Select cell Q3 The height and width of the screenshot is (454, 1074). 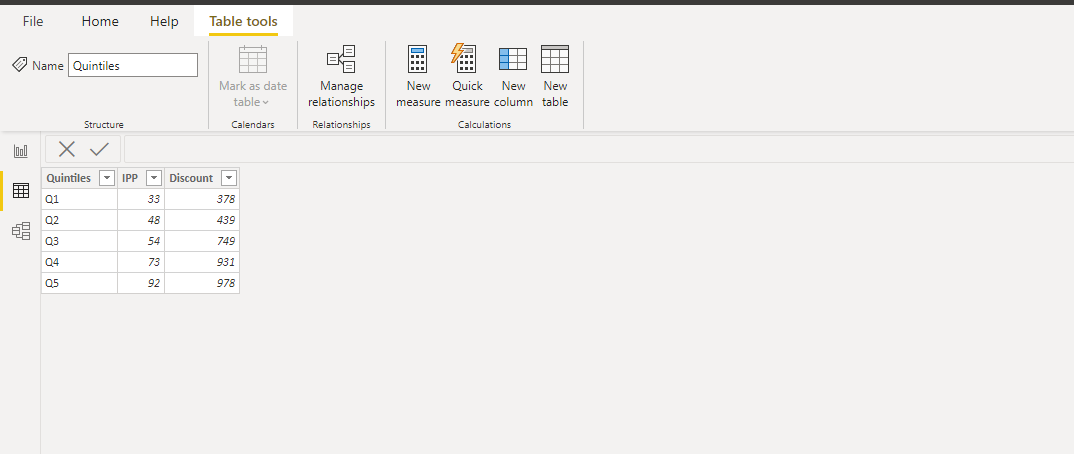point(79,241)
